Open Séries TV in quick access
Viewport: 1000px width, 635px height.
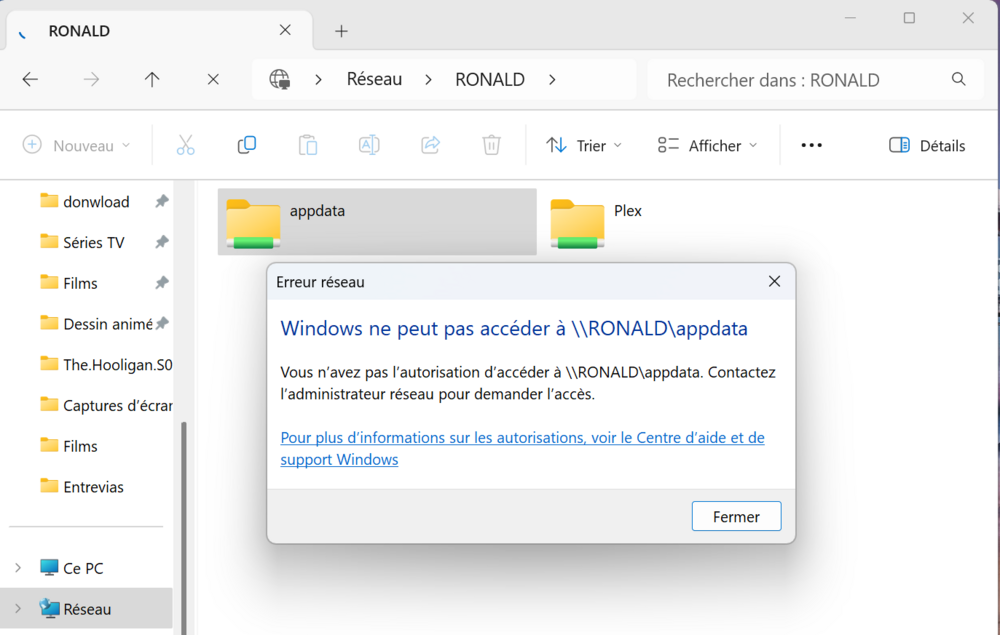pyautogui.click(x=93, y=242)
